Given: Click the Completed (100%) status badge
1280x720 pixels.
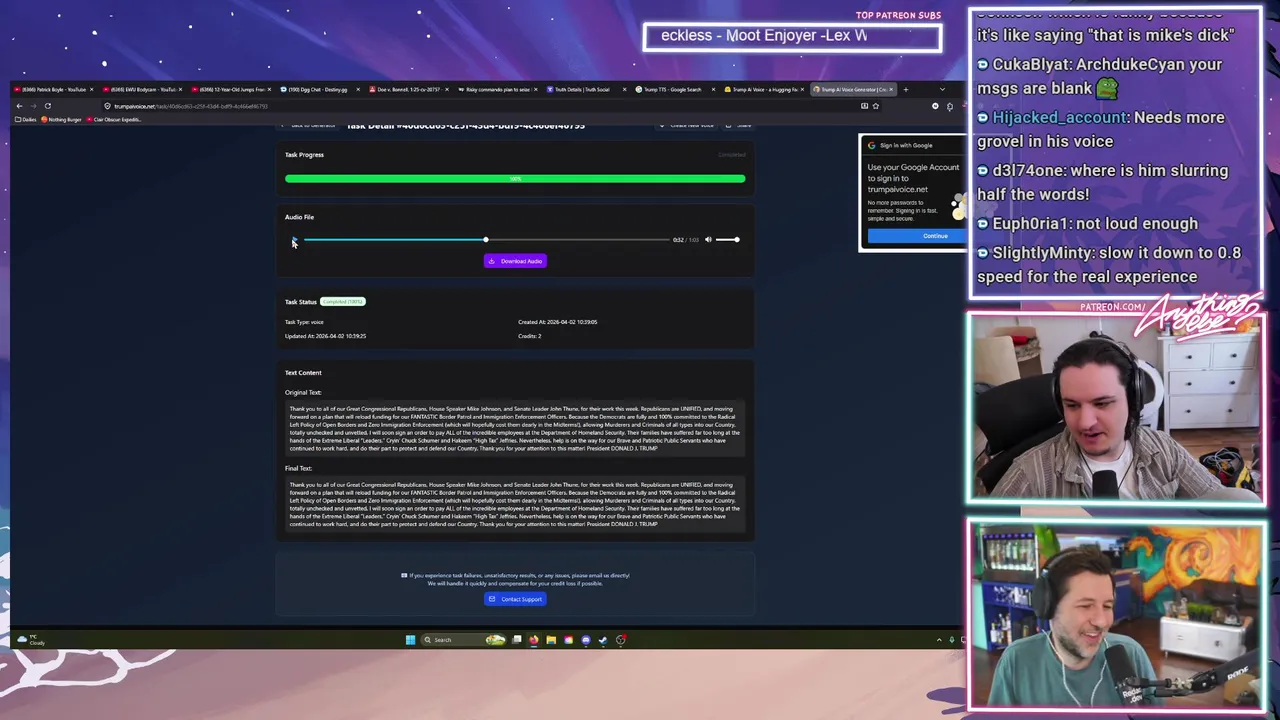Looking at the screenshot, I should tap(343, 302).
